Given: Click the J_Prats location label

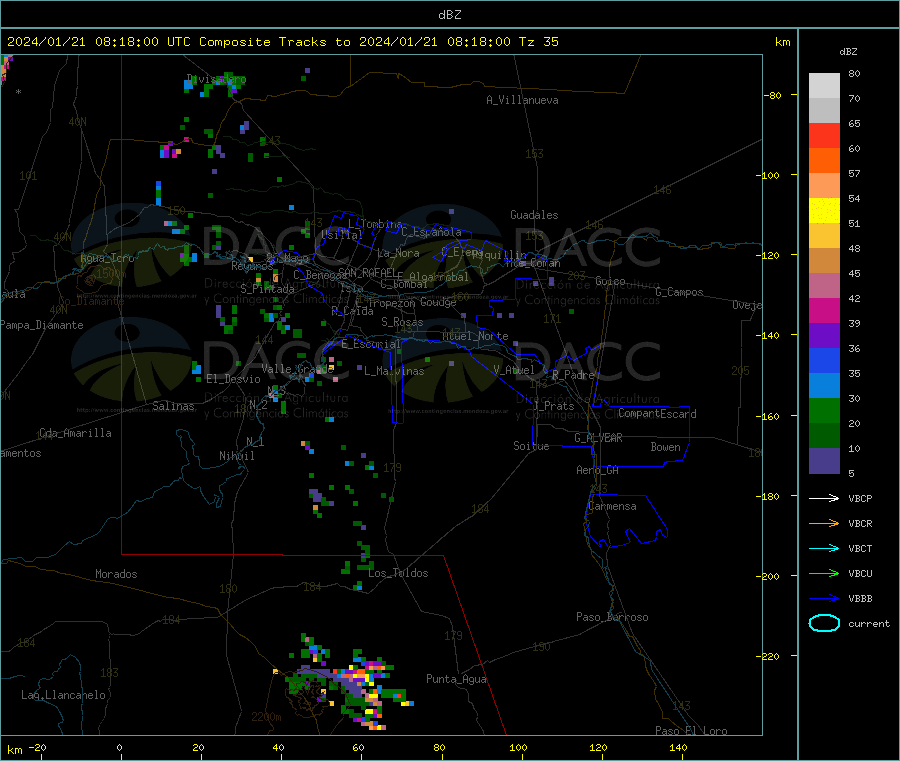Looking at the screenshot, I should [554, 405].
